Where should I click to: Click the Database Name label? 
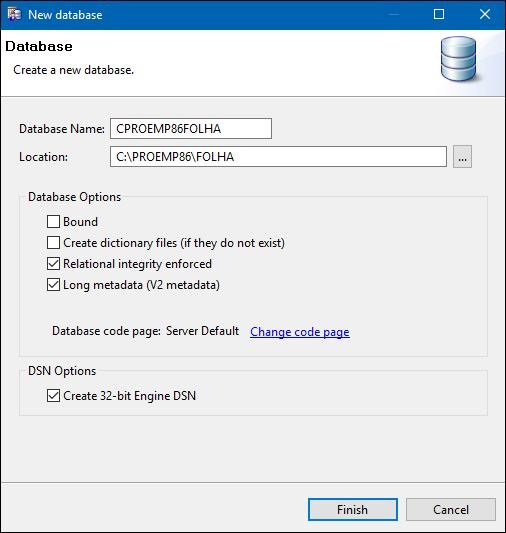62,129
